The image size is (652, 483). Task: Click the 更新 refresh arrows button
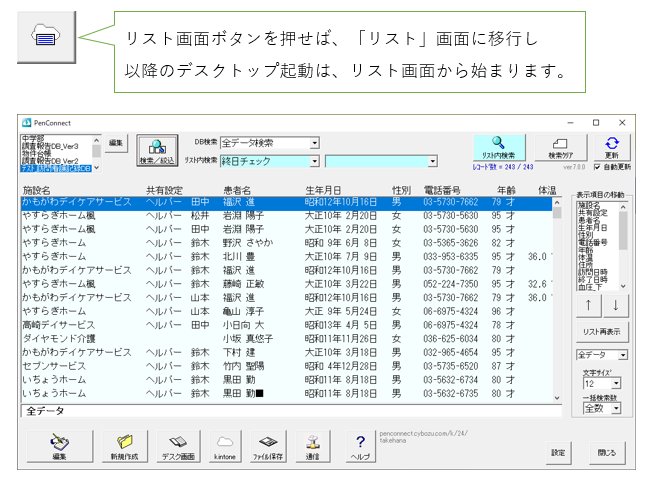coord(612,148)
